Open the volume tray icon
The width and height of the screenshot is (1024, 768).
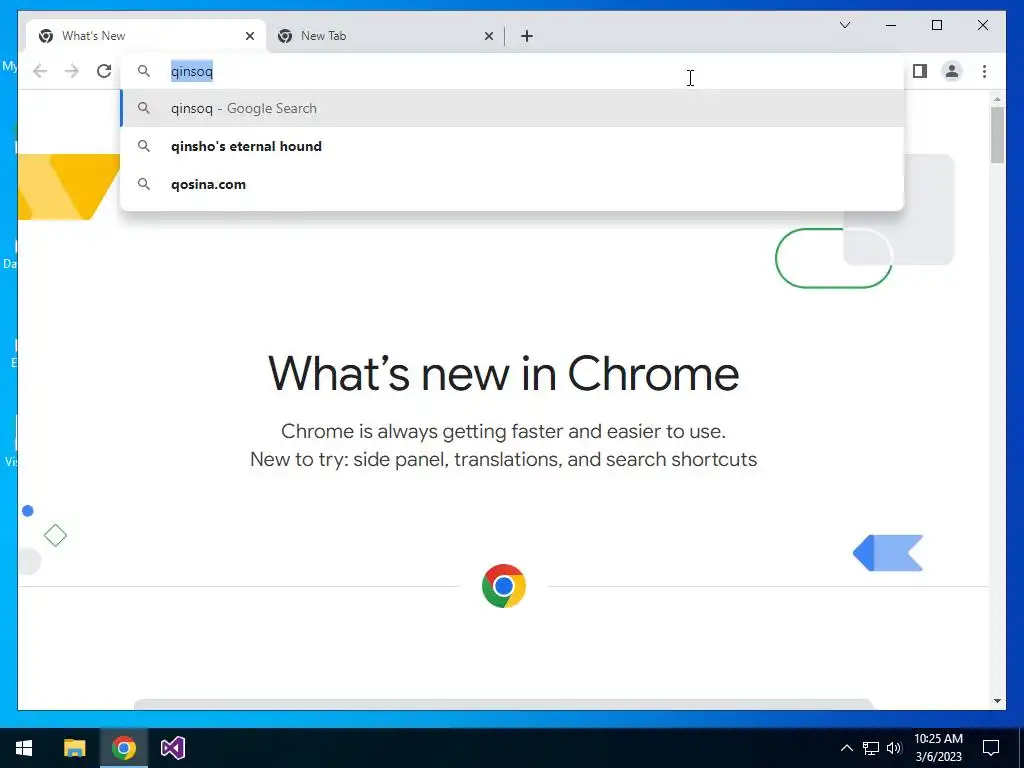894,748
